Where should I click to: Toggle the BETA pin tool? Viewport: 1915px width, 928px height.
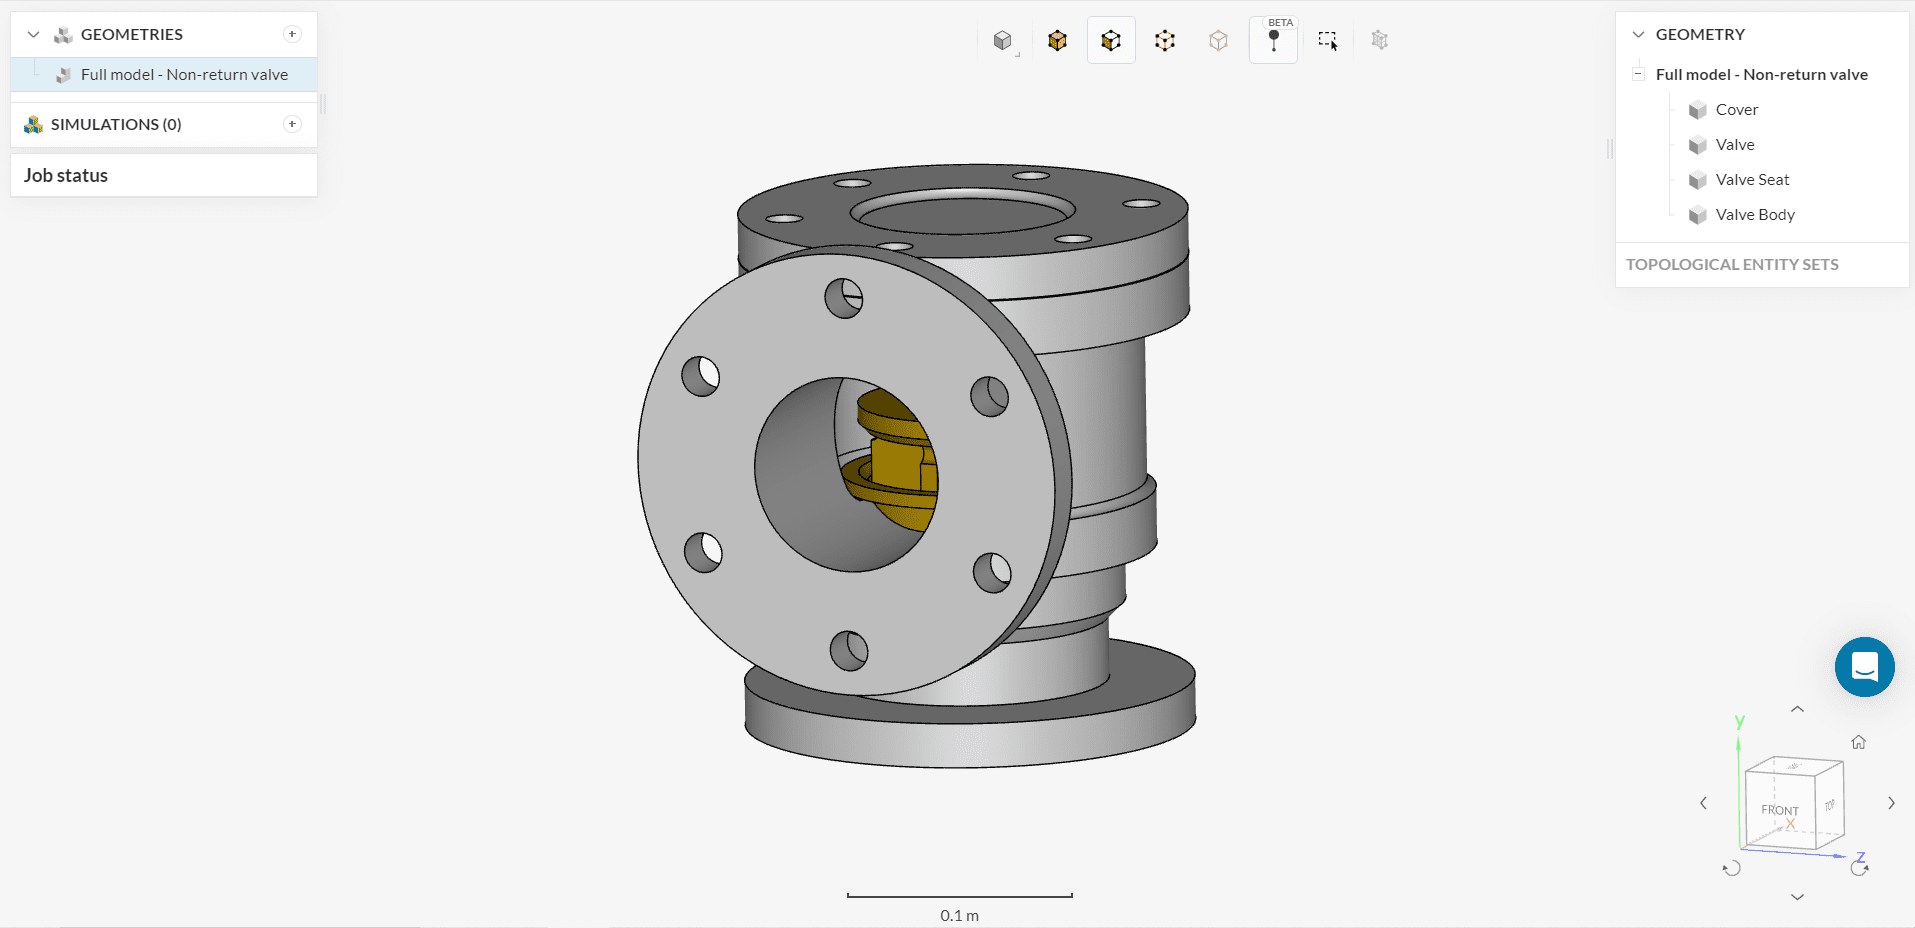(1273, 41)
